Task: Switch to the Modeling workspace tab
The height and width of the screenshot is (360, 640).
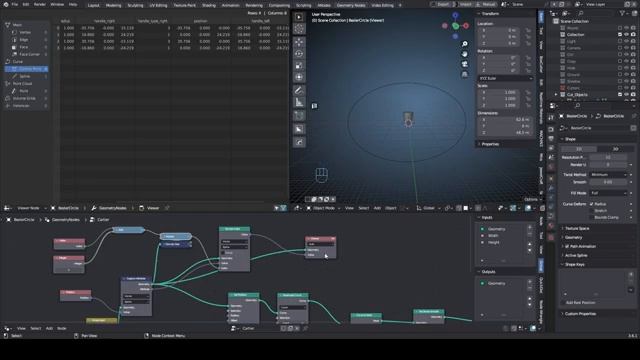Action: point(113,5)
